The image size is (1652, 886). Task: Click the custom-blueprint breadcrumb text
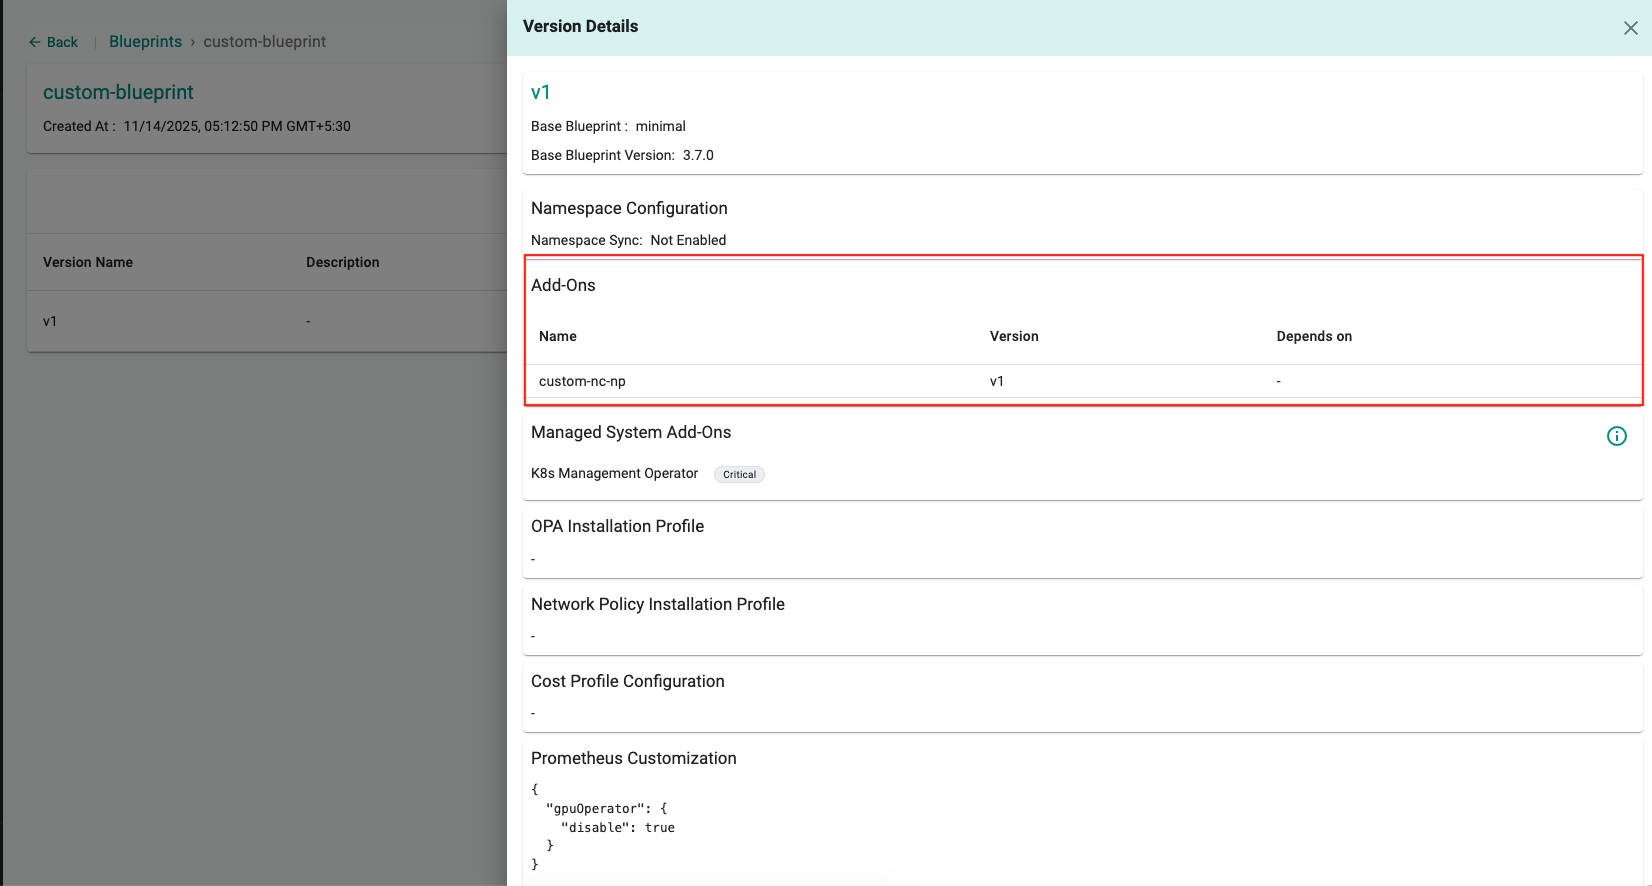point(264,42)
